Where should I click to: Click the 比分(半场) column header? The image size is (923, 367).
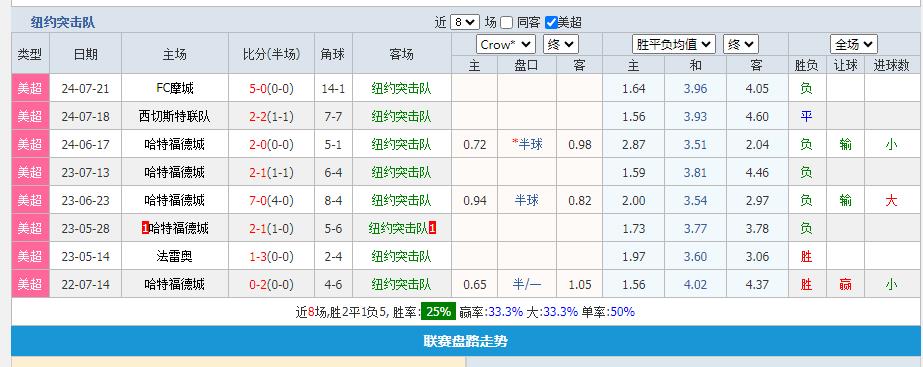(x=271, y=55)
